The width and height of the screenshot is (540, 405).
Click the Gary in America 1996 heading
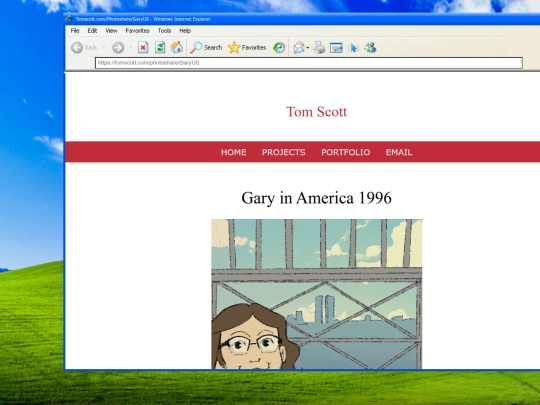pos(316,198)
